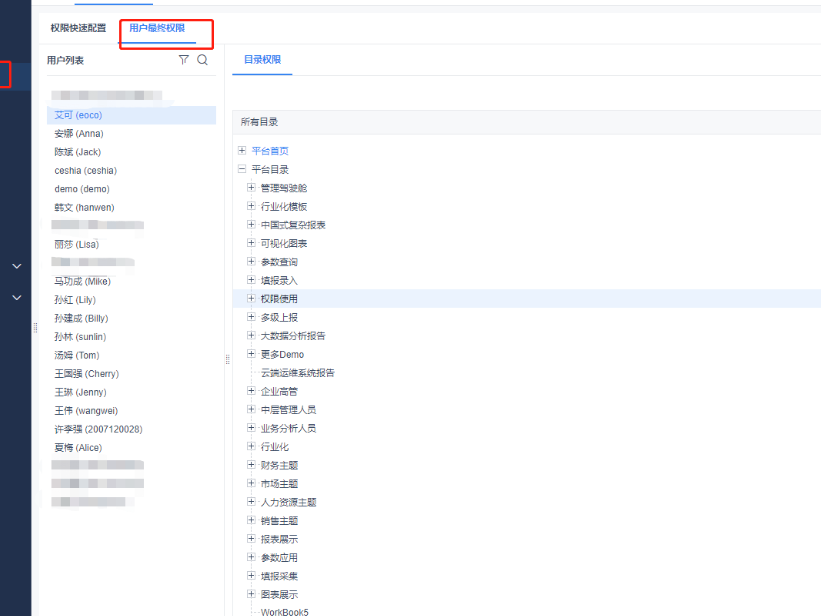
Task: Expand the 中层管理人员 folder
Action: [251, 409]
